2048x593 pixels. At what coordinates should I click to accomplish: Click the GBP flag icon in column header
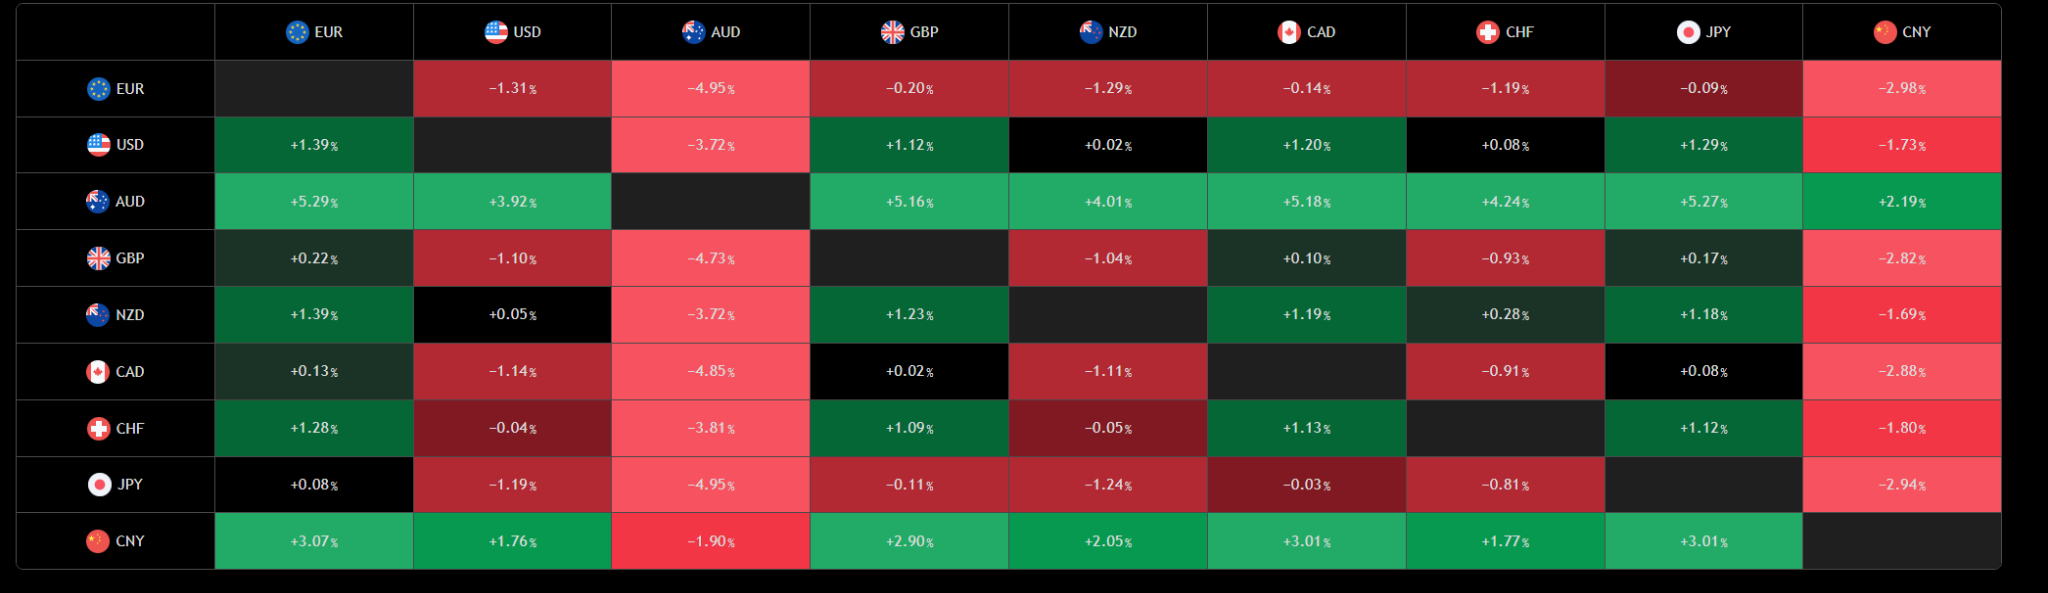893,32
